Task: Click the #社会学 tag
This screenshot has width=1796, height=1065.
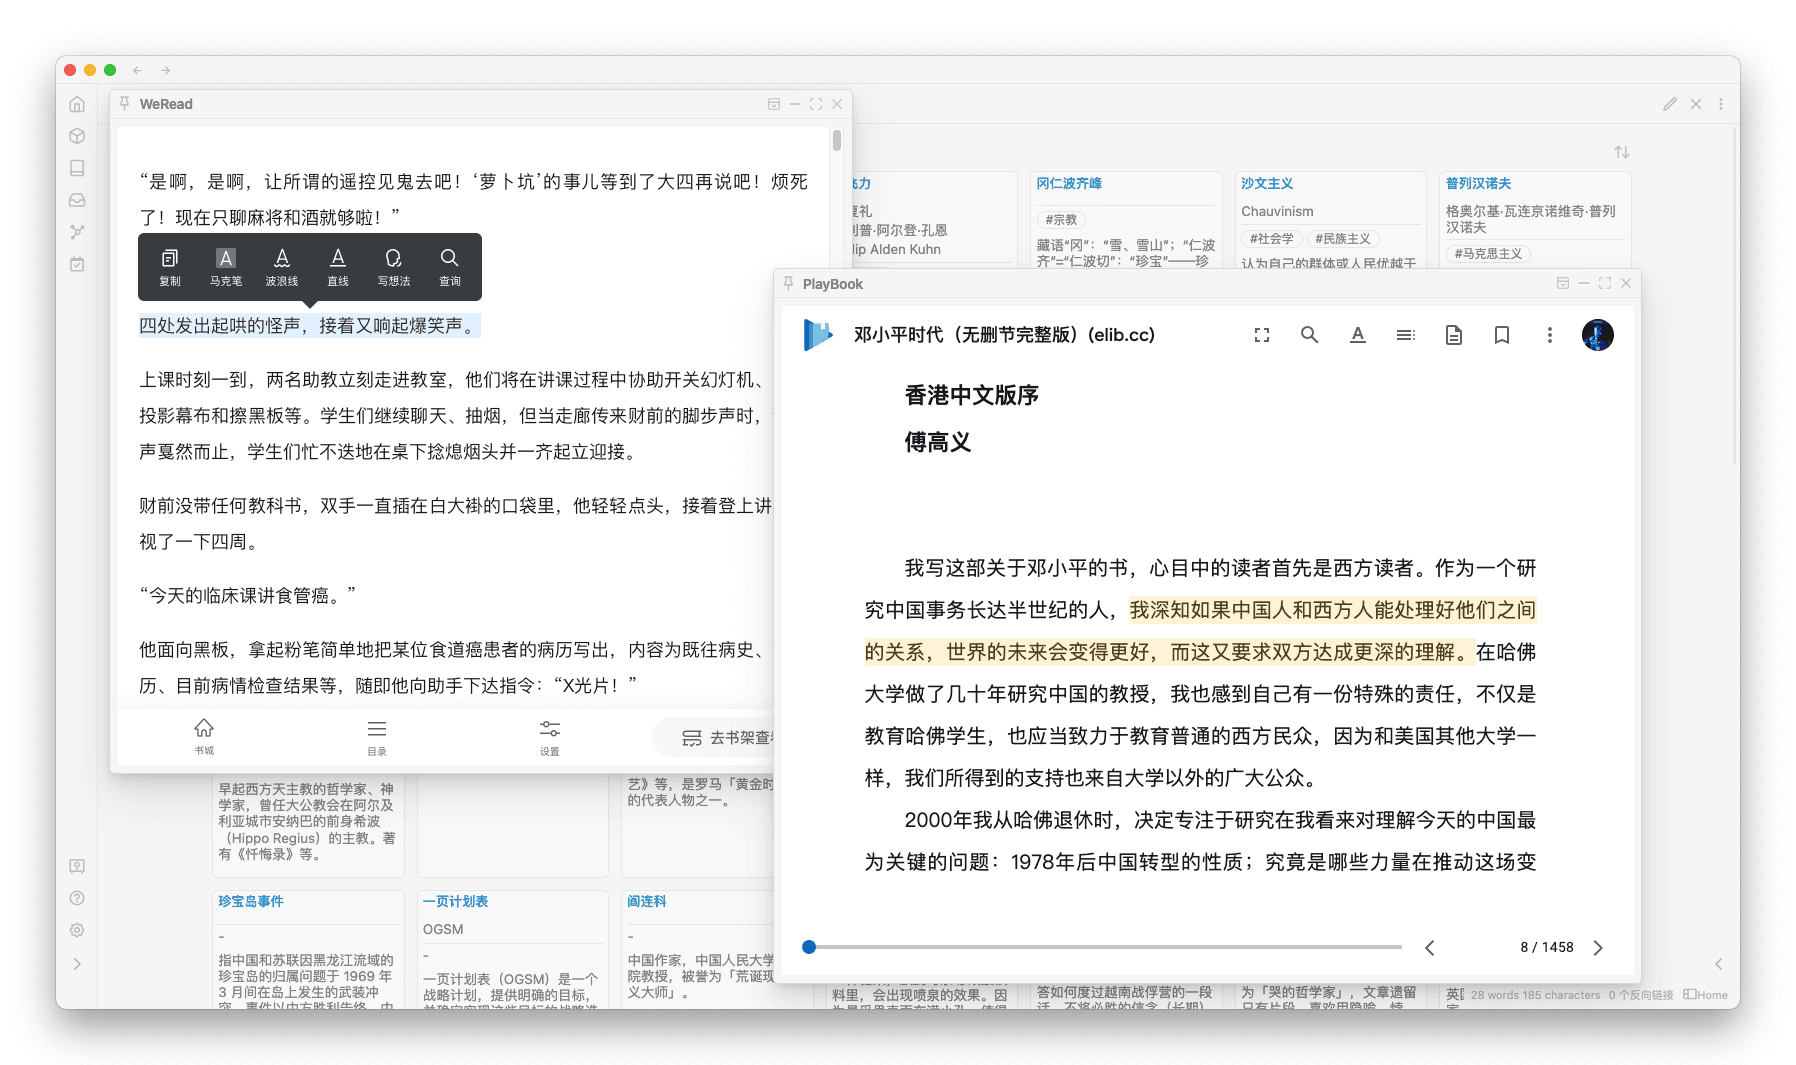Action: [x=1271, y=238]
